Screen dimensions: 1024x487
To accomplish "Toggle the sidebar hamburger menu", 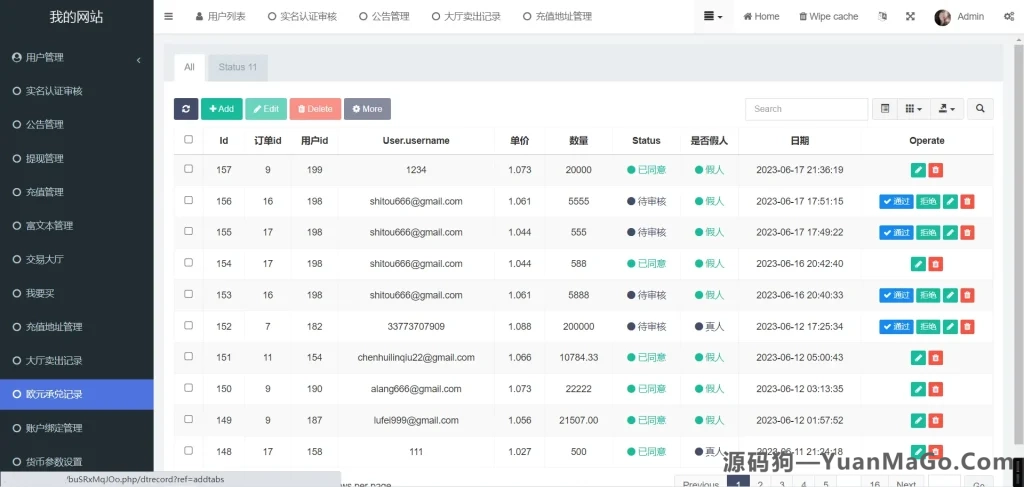I will (x=168, y=16).
